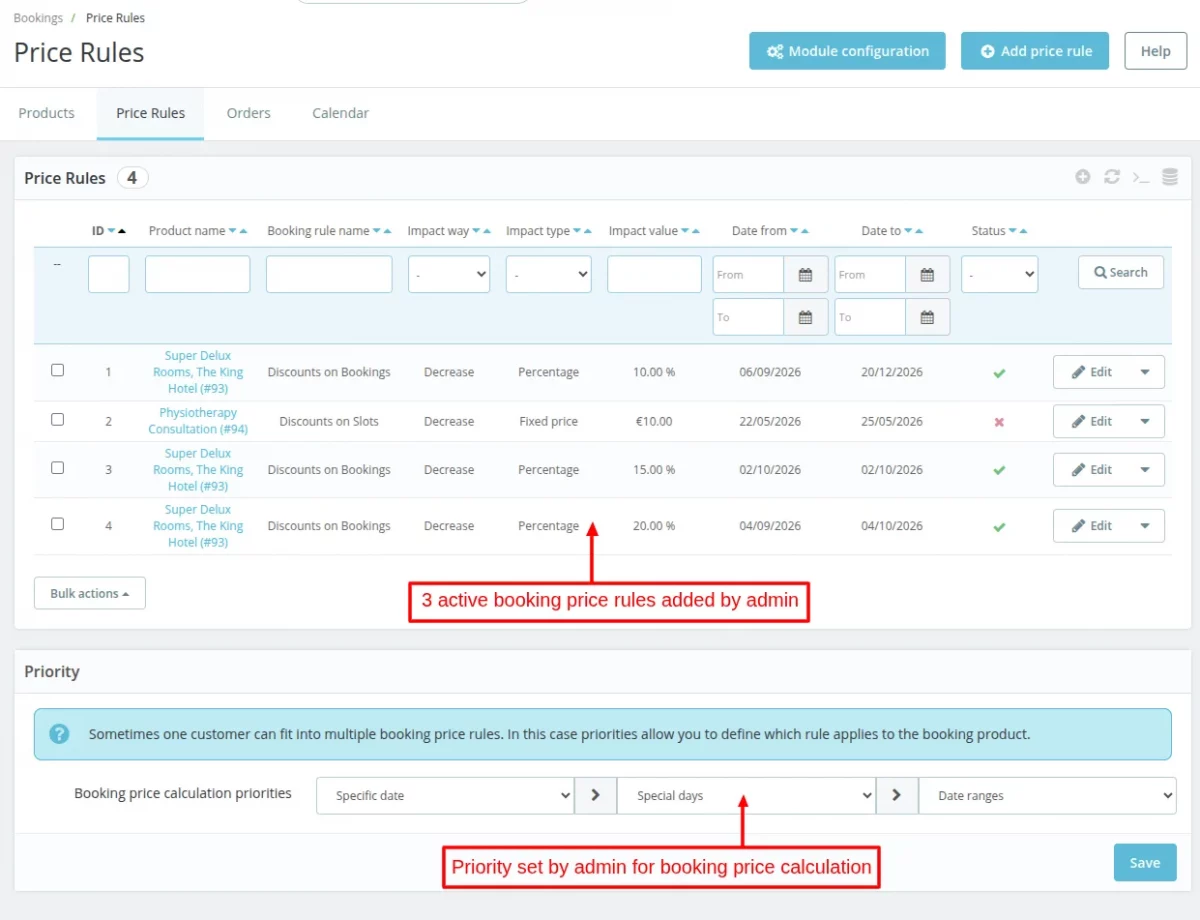Open first priority dropdown Specific date
1200x920 pixels.
(x=446, y=796)
